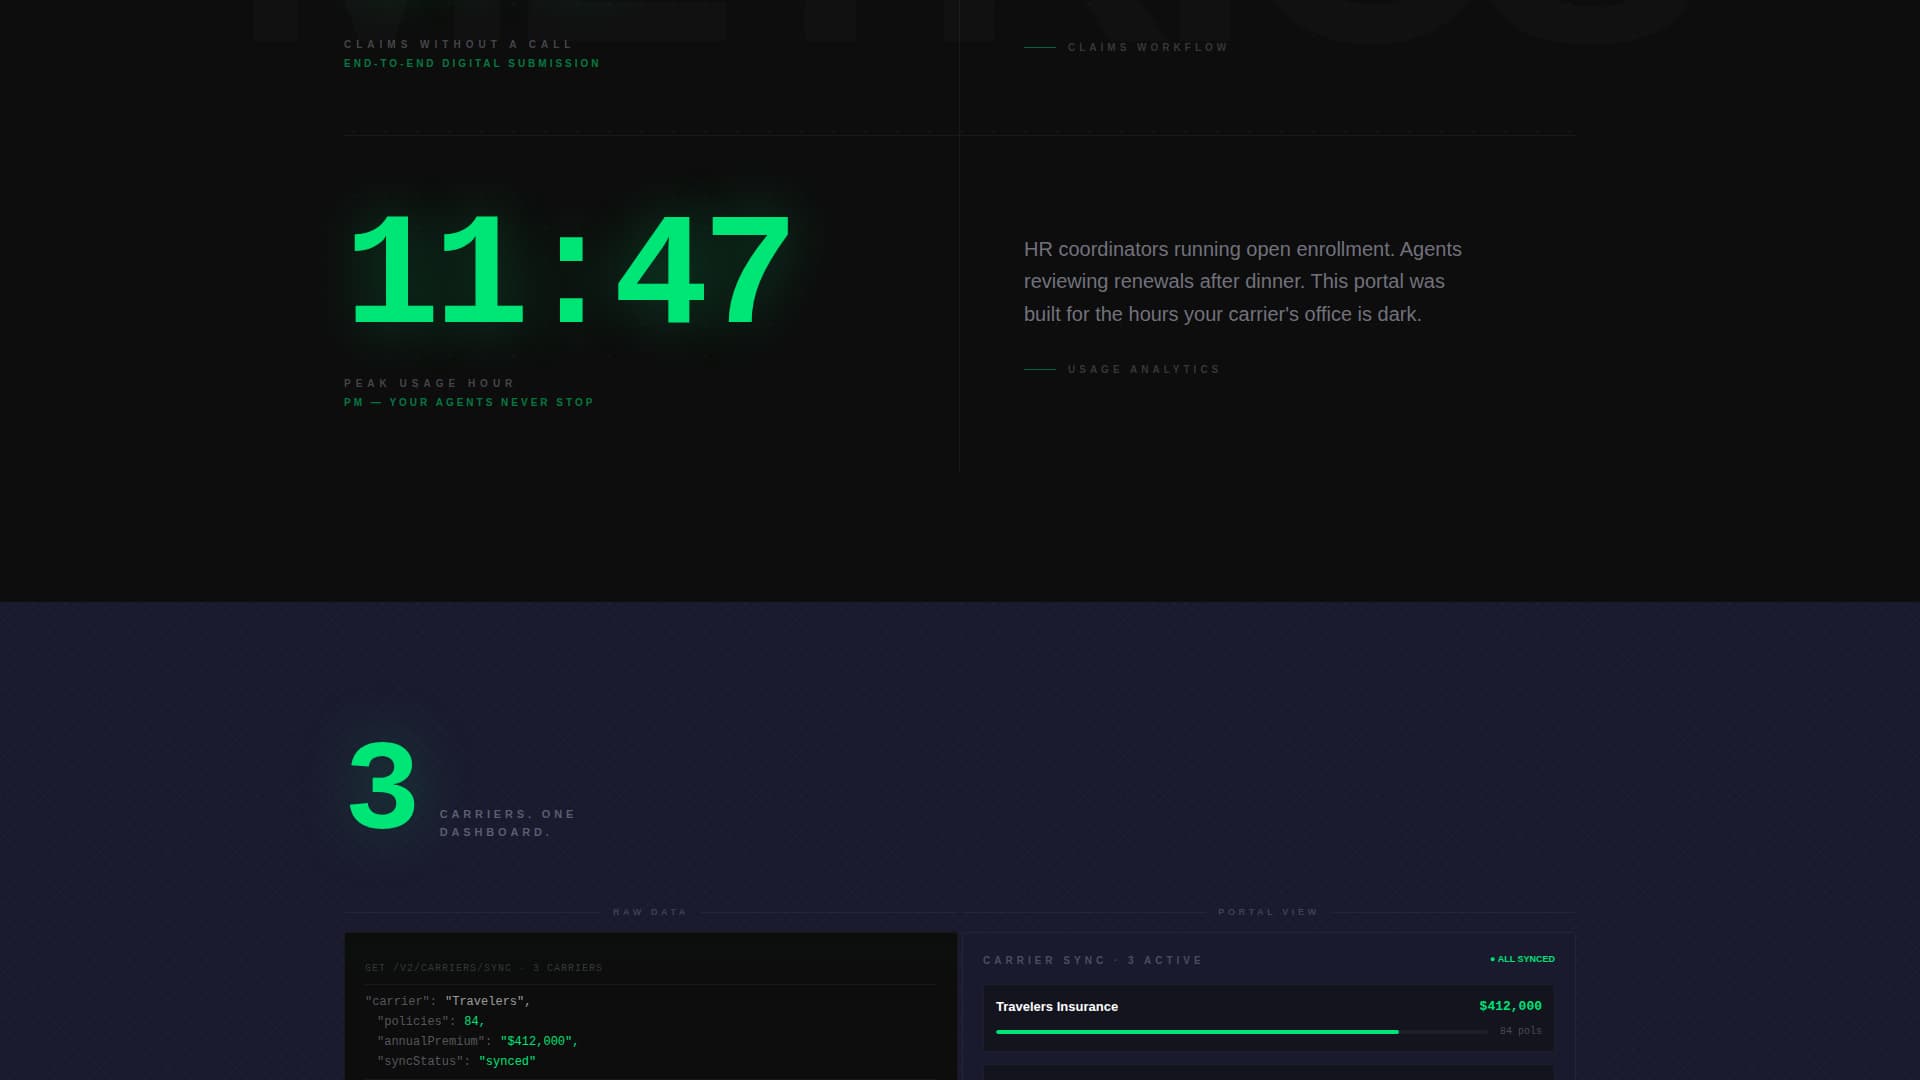
Task: Select the 'PEAK USAGE HOUR' label
Action: point(430,383)
